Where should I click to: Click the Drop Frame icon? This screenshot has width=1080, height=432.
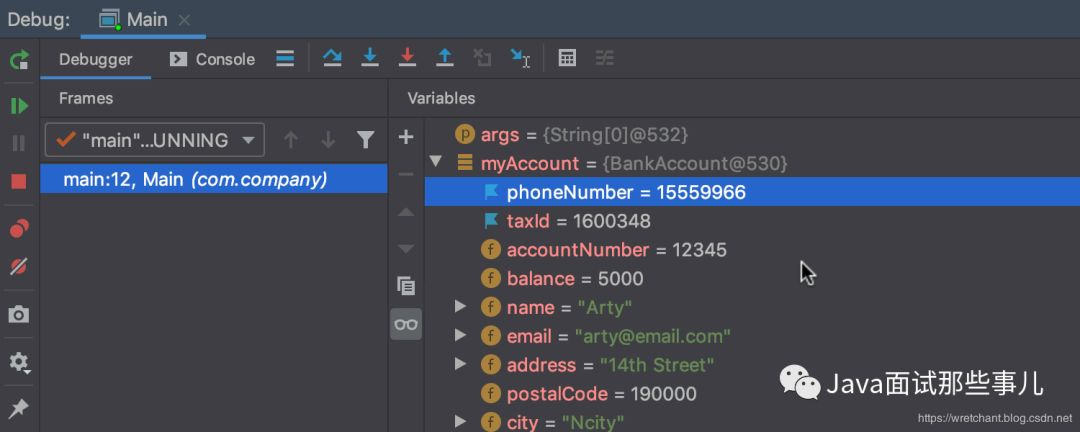482,59
